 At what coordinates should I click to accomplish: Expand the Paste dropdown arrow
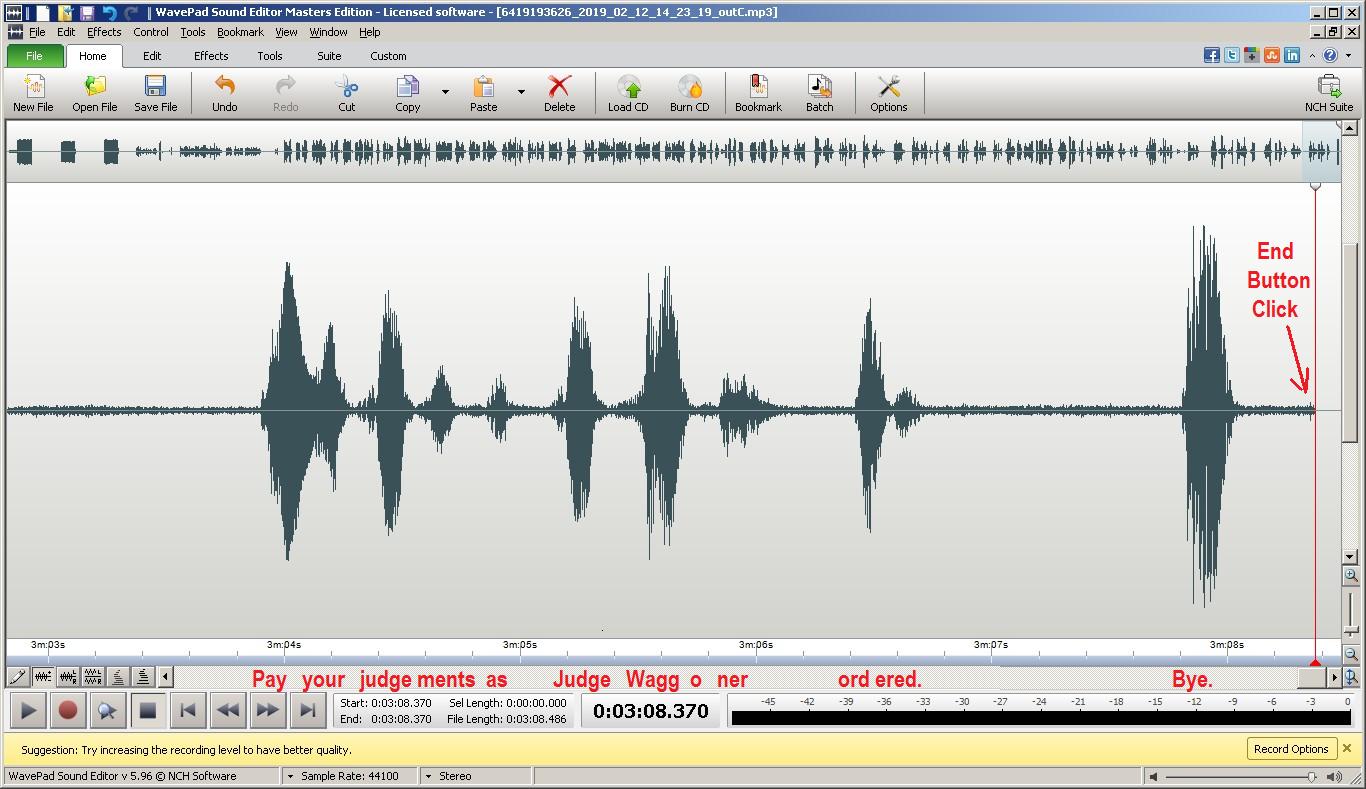point(521,92)
